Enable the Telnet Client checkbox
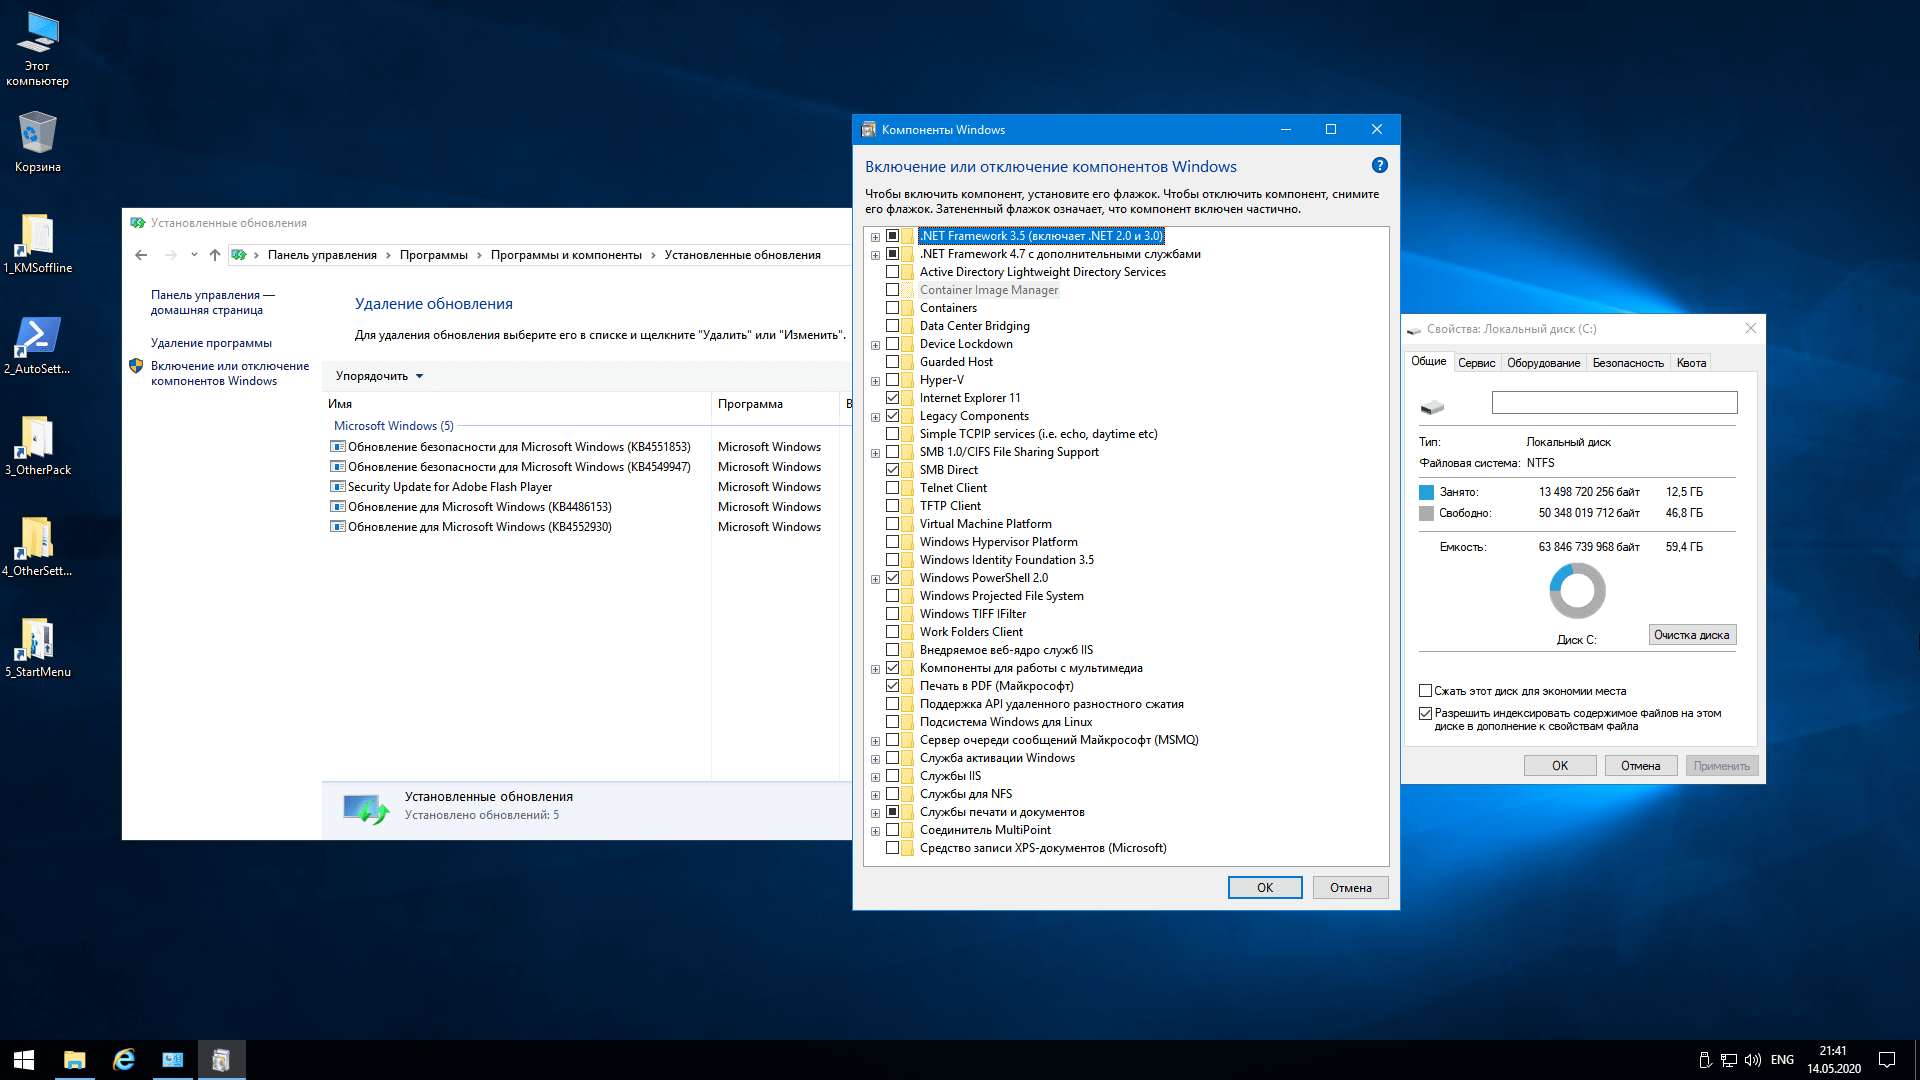This screenshot has width=1920, height=1080. (892, 488)
